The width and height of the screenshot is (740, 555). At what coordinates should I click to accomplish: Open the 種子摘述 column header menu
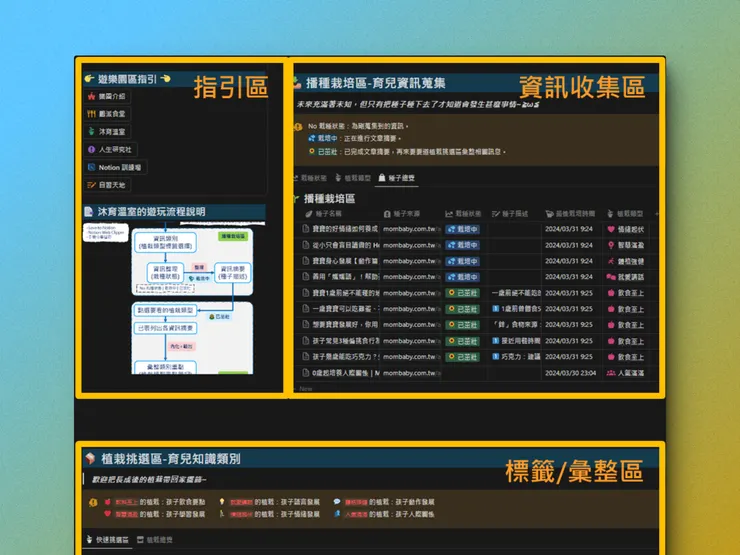click(510, 214)
